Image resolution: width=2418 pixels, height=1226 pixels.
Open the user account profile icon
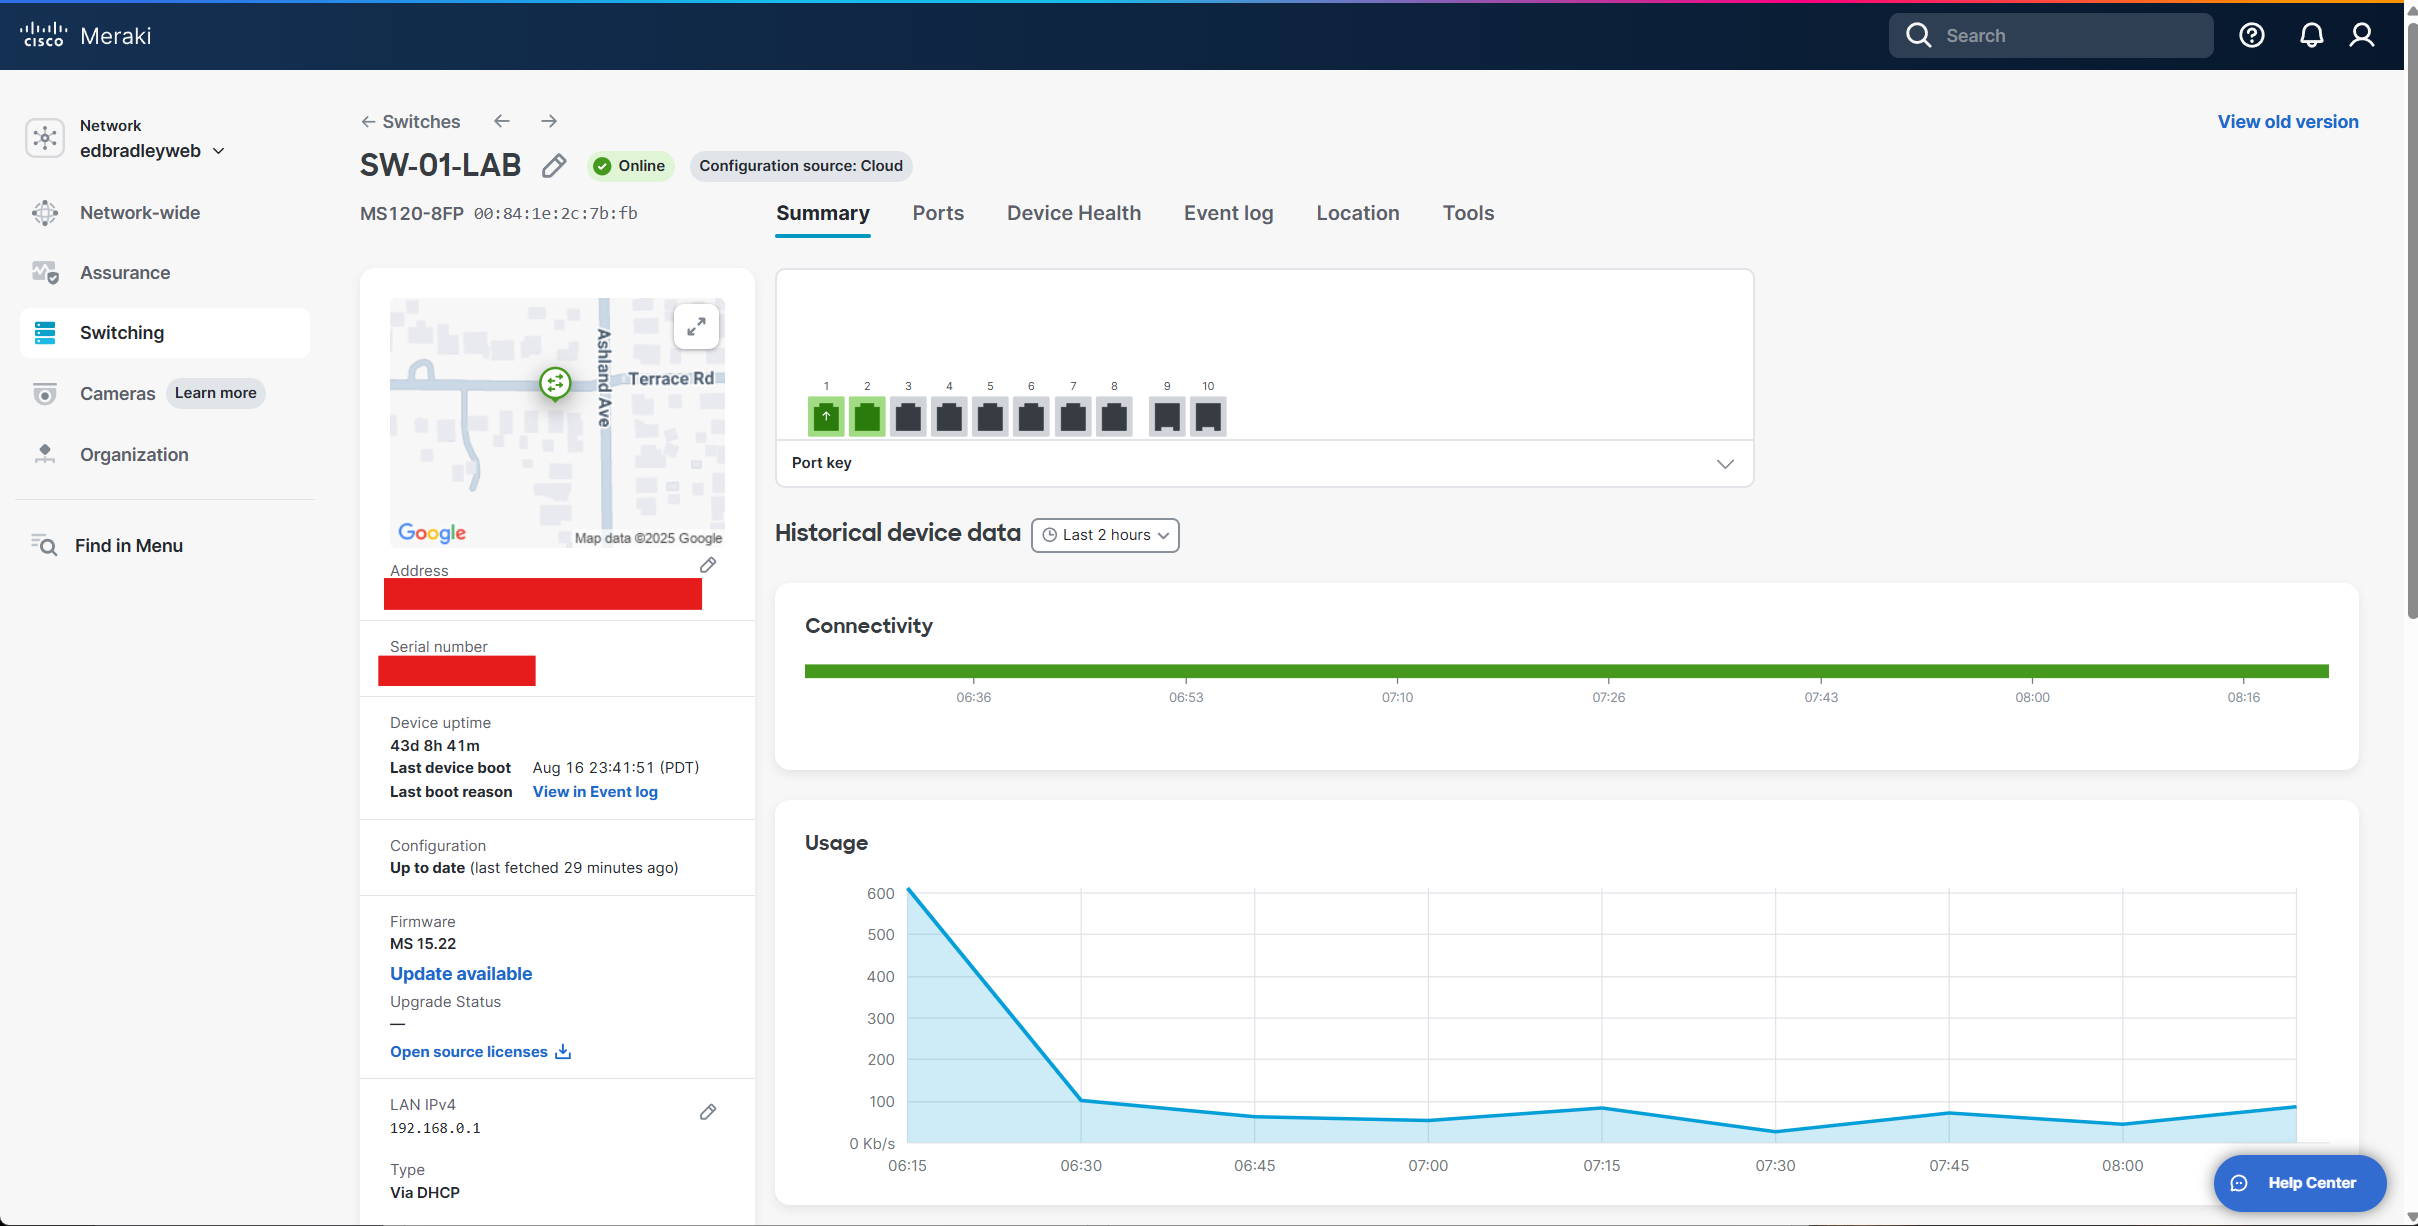point(2362,36)
